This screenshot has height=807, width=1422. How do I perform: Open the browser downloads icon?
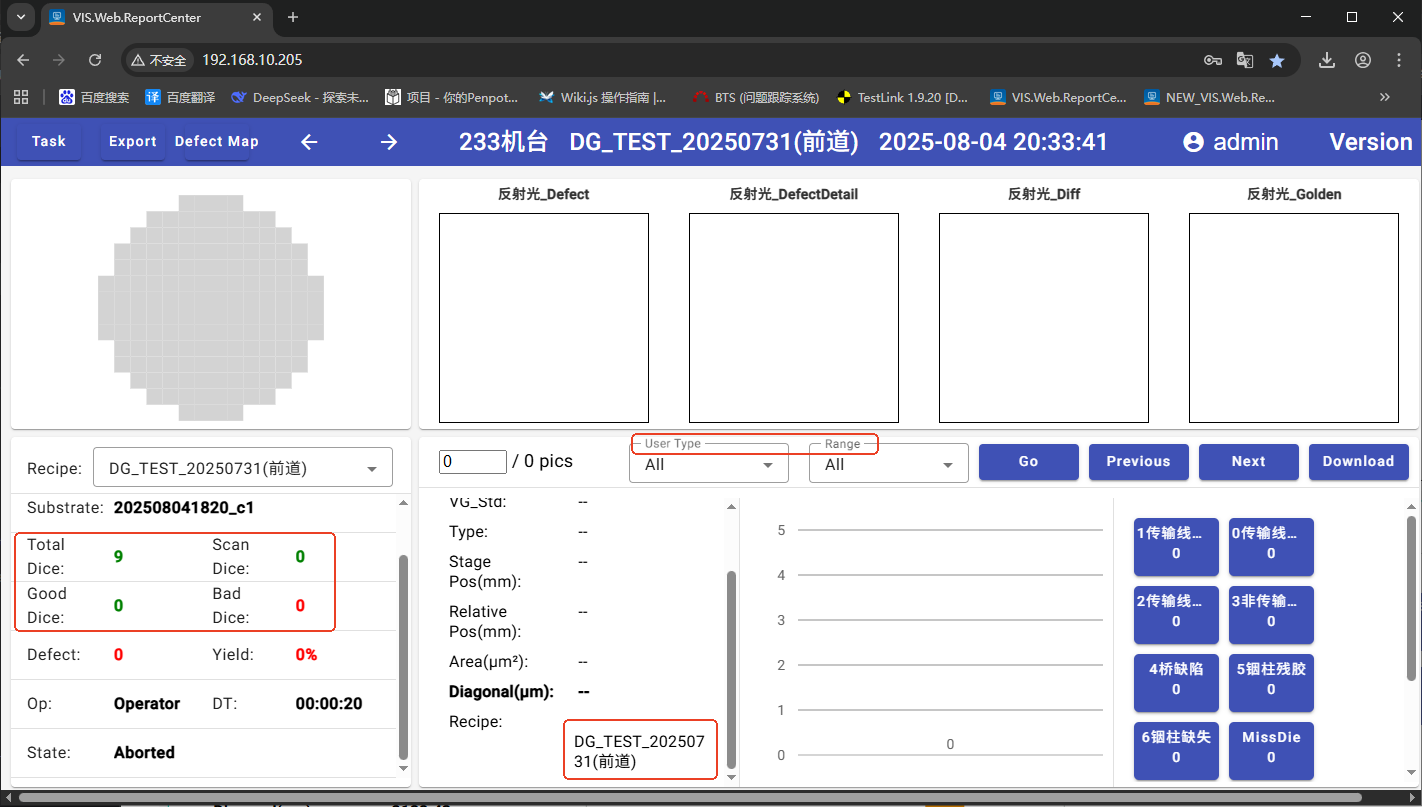point(1327,60)
